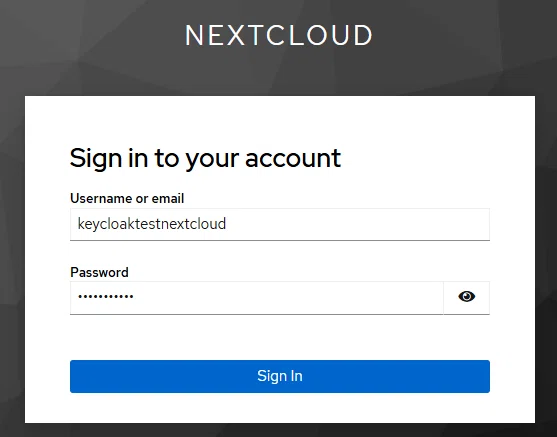
Task: Click the dark background below the login card
Action: pos(278,431)
